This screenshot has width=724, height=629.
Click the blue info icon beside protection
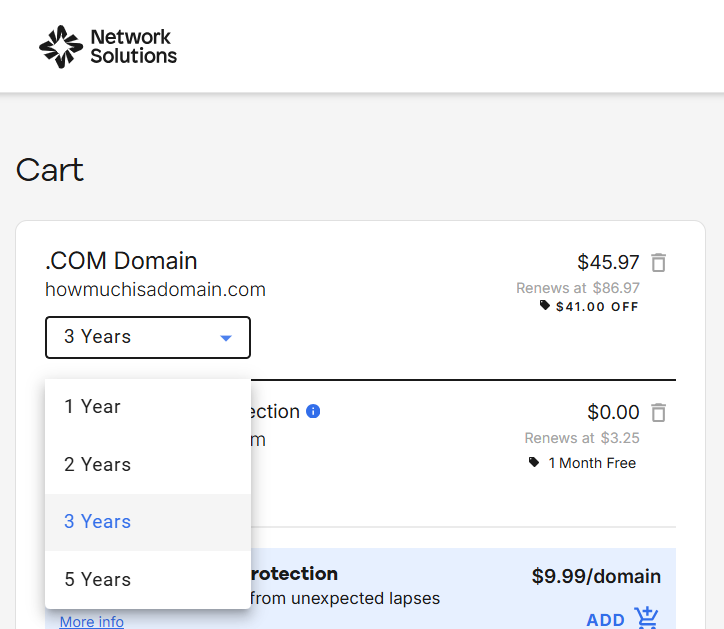click(x=313, y=411)
